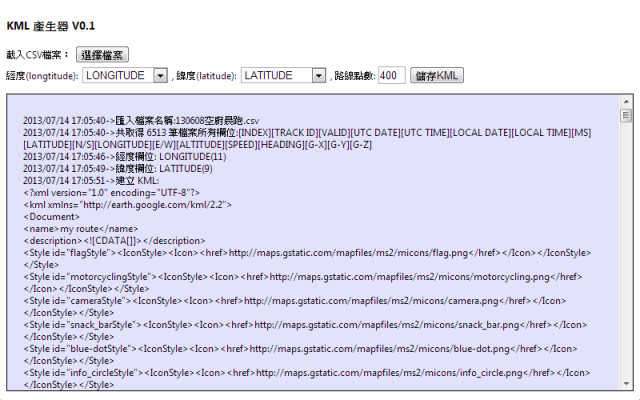Click log line 經度欄位: LONGITUDE(11)
Screen dimensions: 640x400
(124, 157)
